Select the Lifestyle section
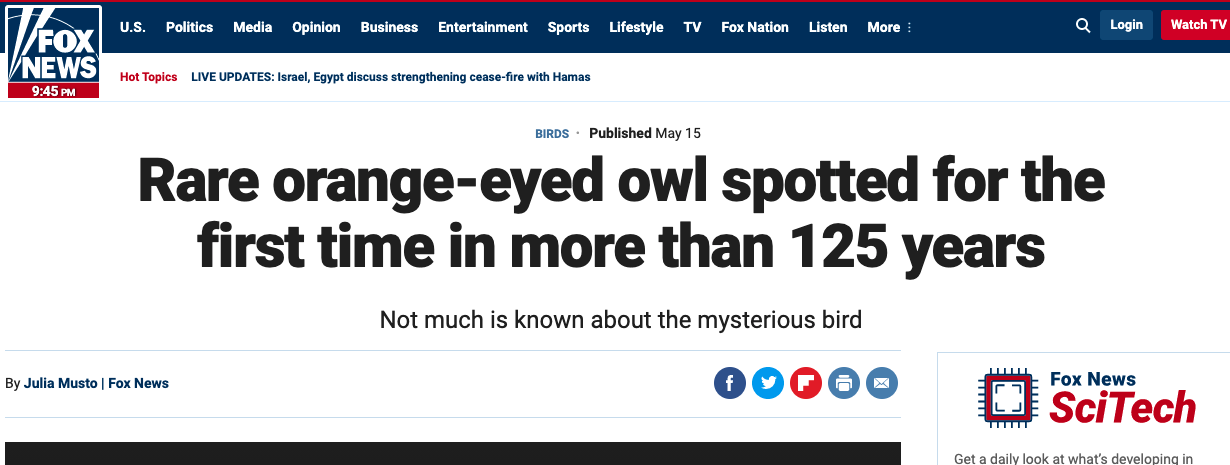This screenshot has height=465, width=1230. click(636, 27)
